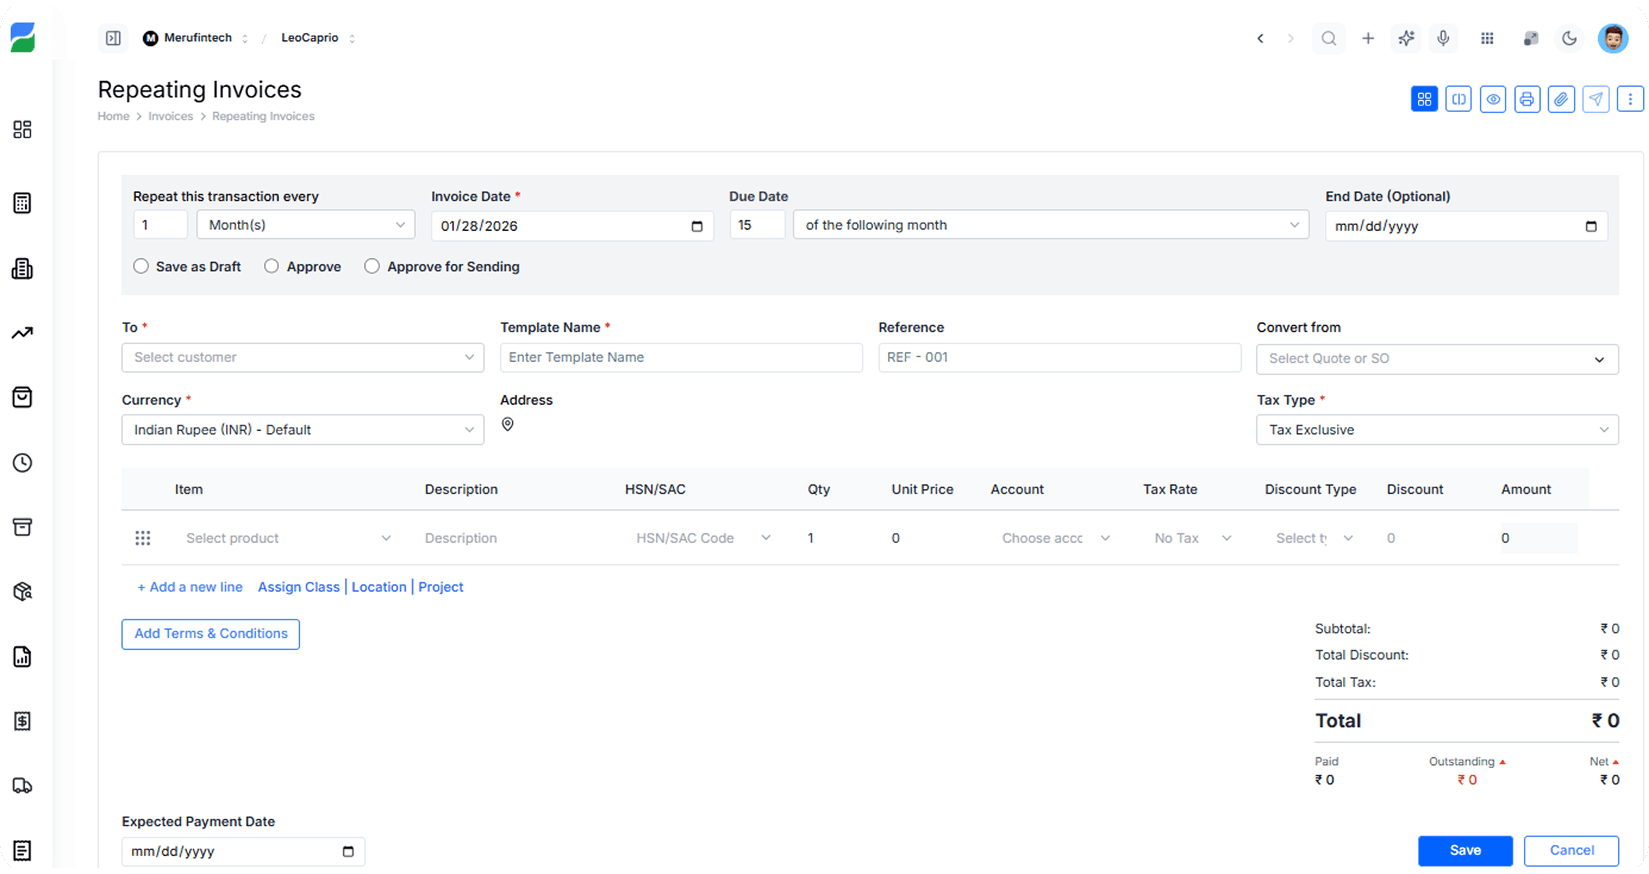Select the Save as Draft radio button
The height and width of the screenshot is (874, 1649).
pos(141,266)
